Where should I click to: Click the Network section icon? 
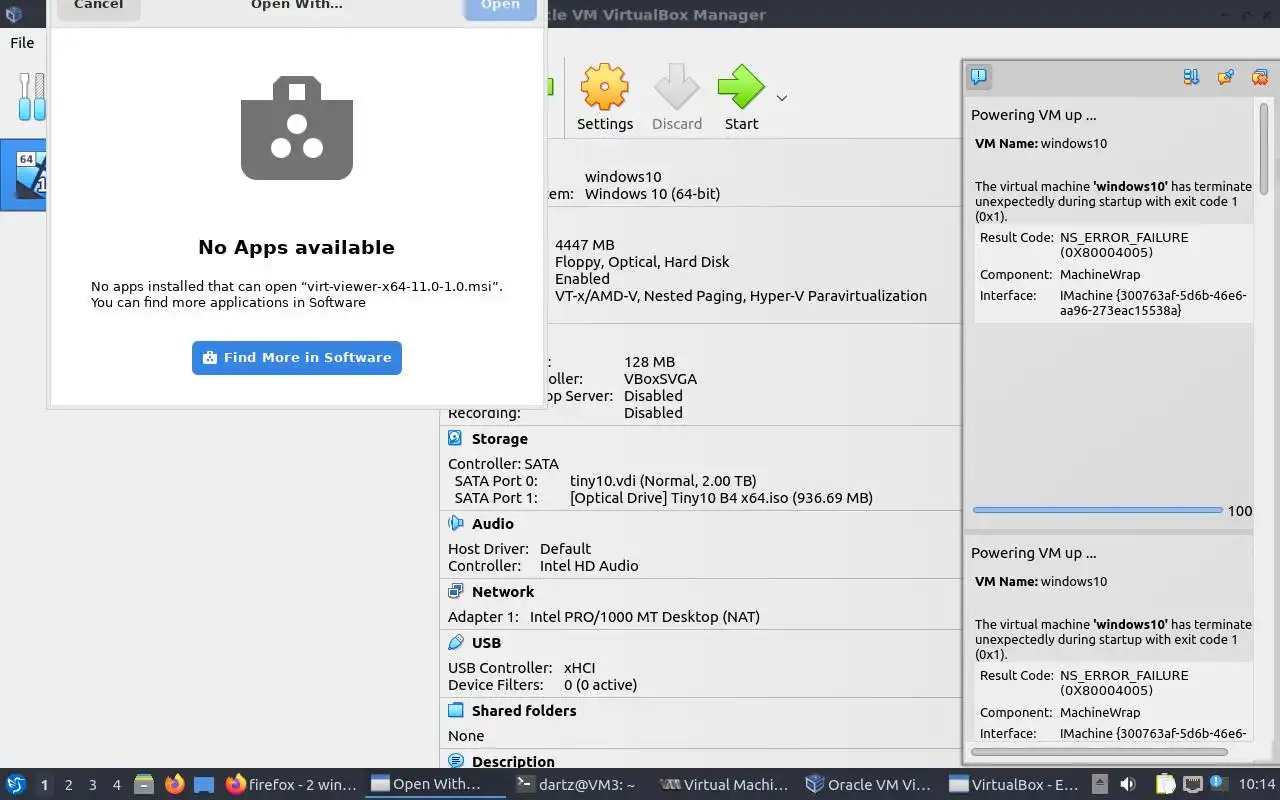tap(455, 591)
